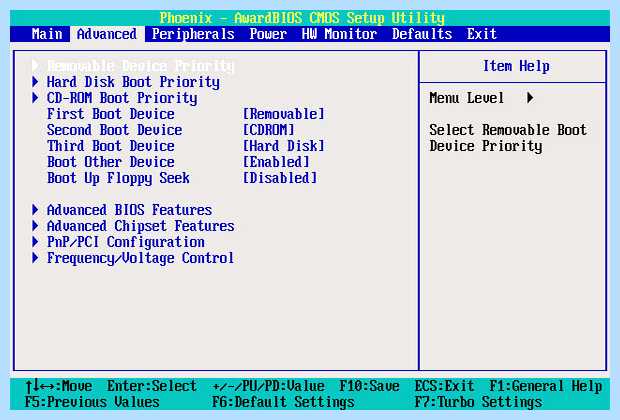Open CD-ROM Boot Priority submenu

[x=122, y=98]
